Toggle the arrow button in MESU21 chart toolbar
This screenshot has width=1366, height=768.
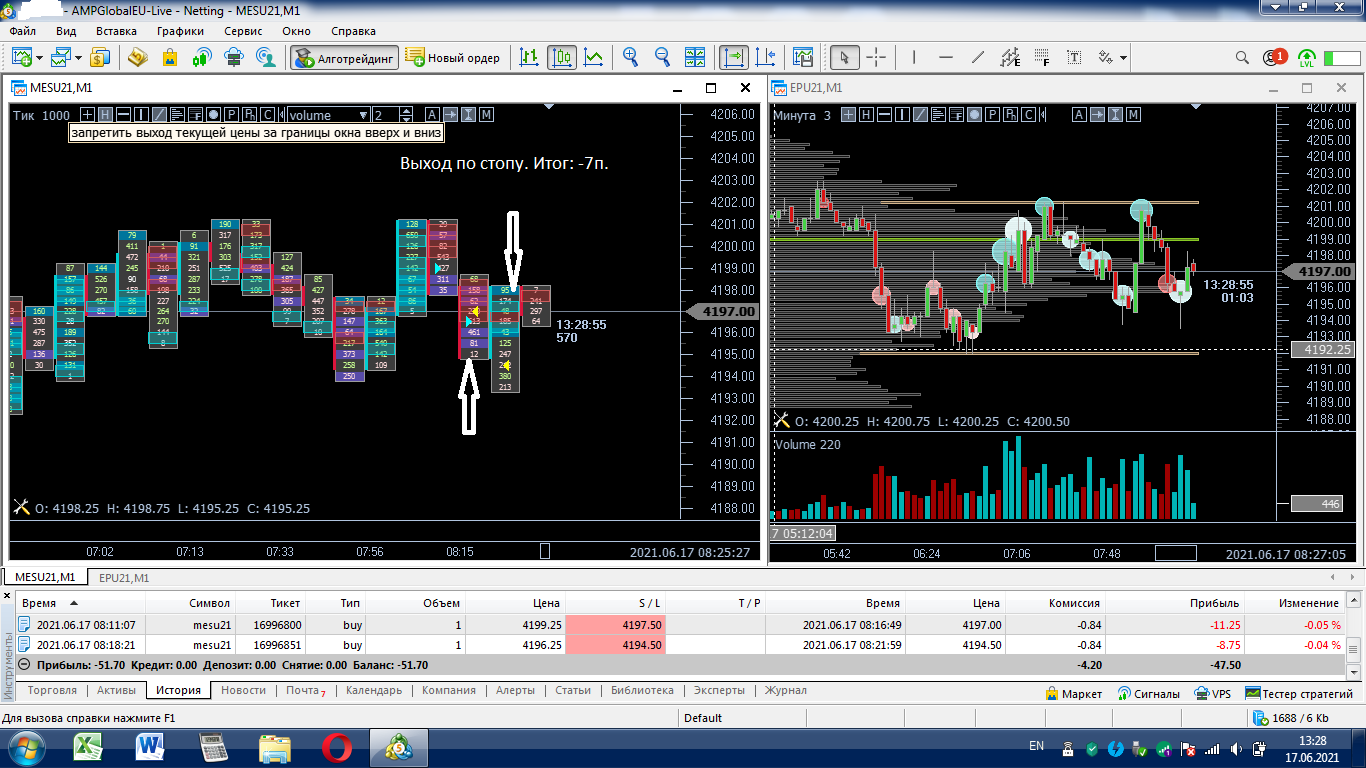pyautogui.click(x=450, y=115)
